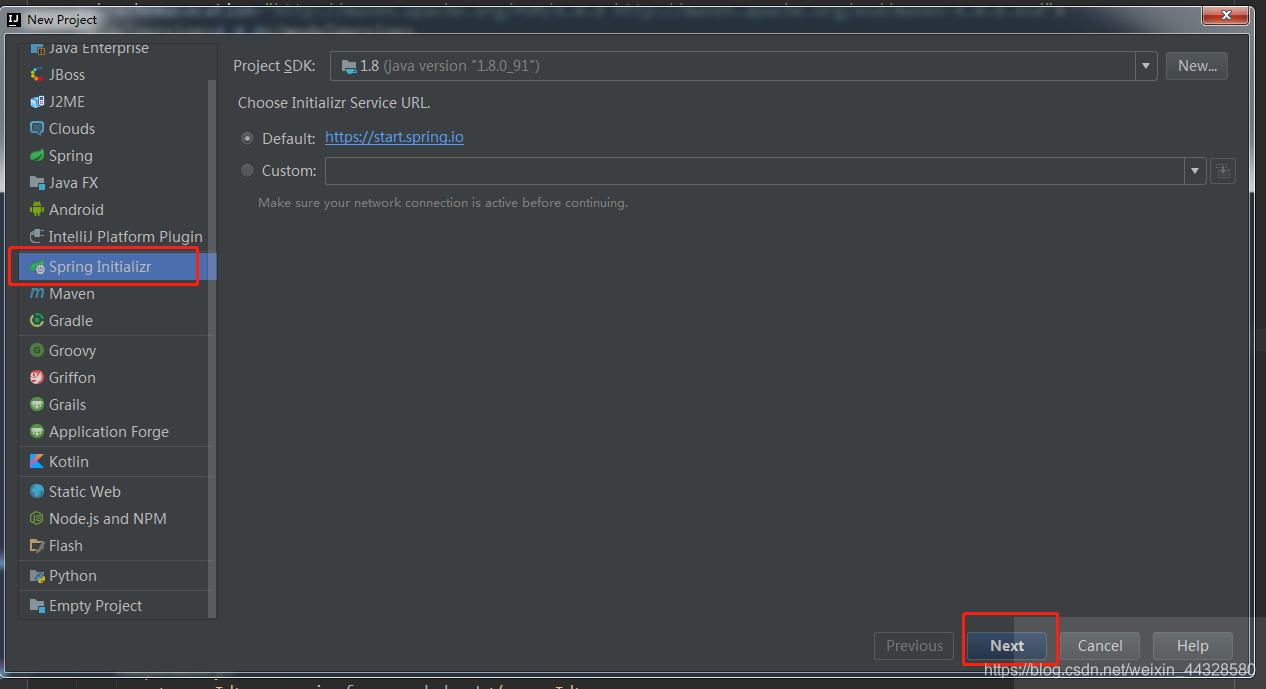The height and width of the screenshot is (689, 1266).
Task: Click the Android robot icon
Action: point(38,210)
